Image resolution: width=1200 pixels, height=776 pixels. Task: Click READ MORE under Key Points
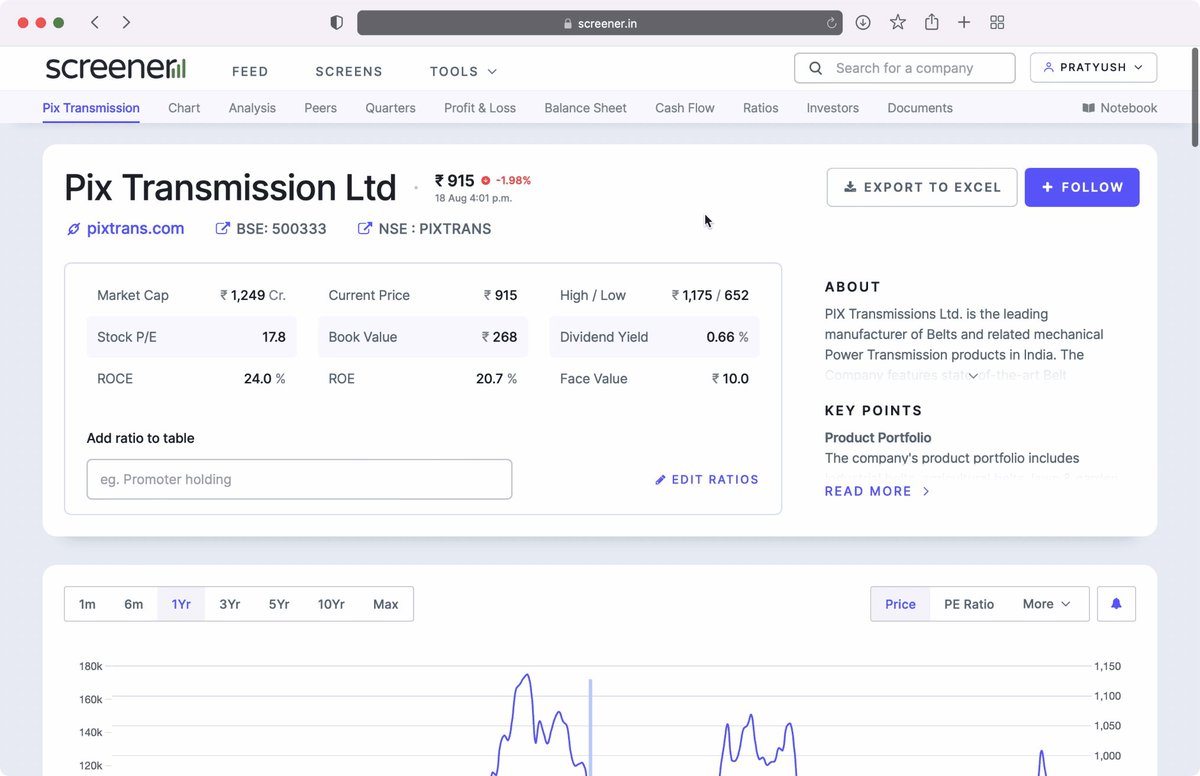[x=877, y=491]
